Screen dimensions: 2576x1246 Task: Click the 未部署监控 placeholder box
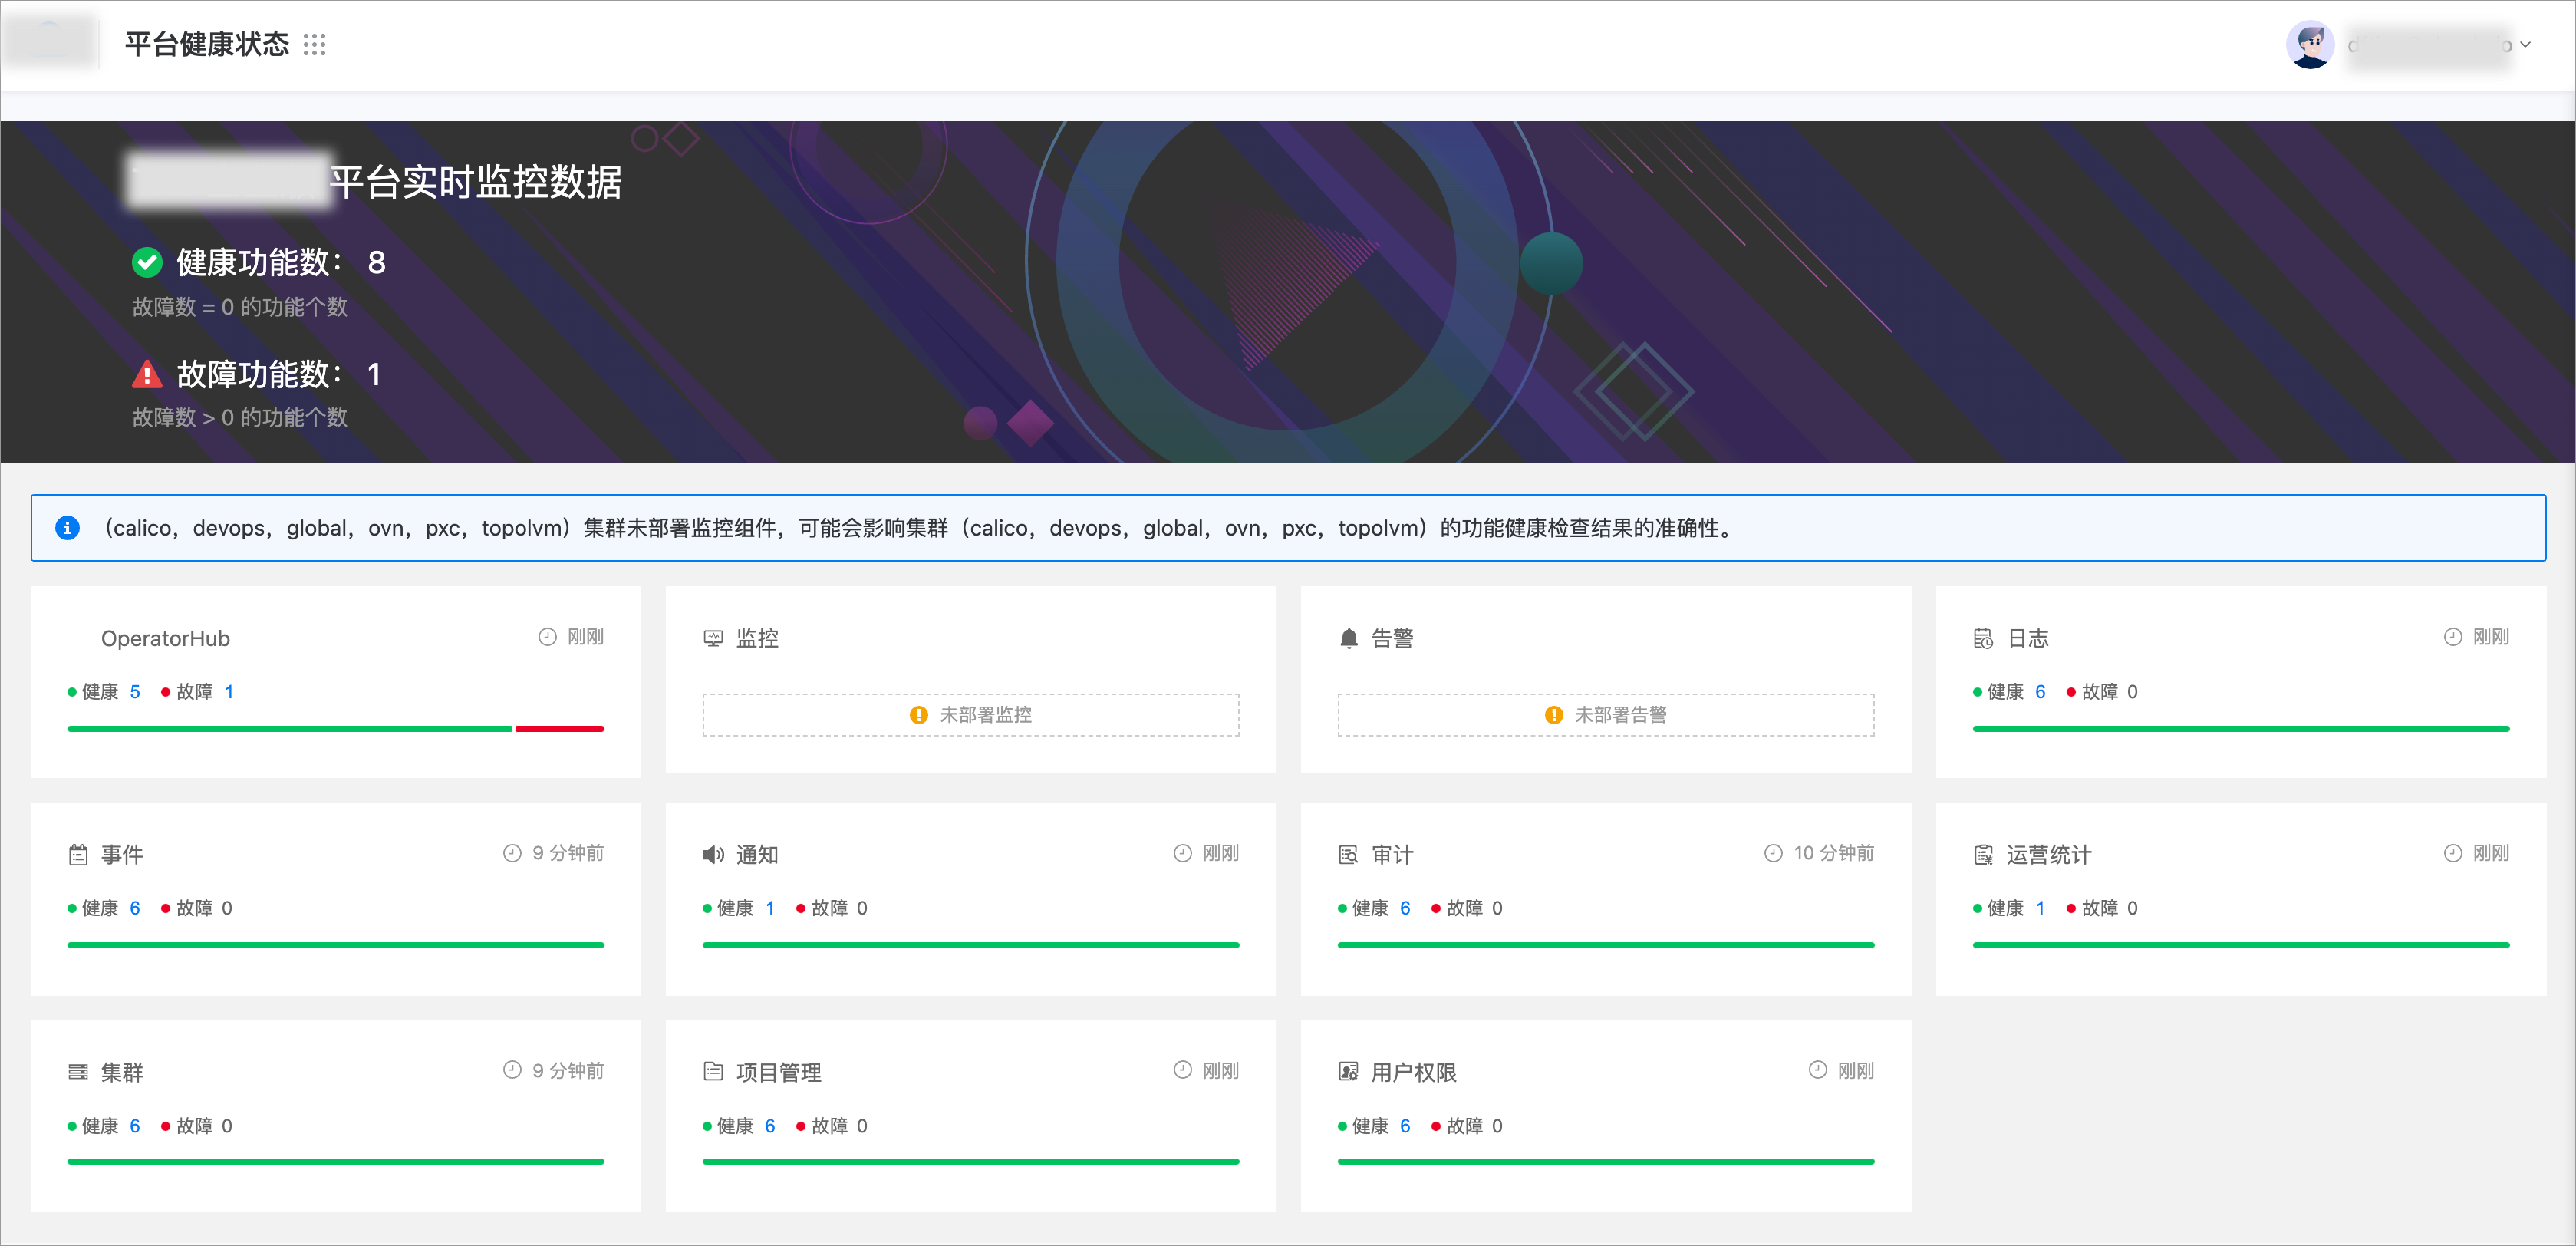[x=970, y=715]
